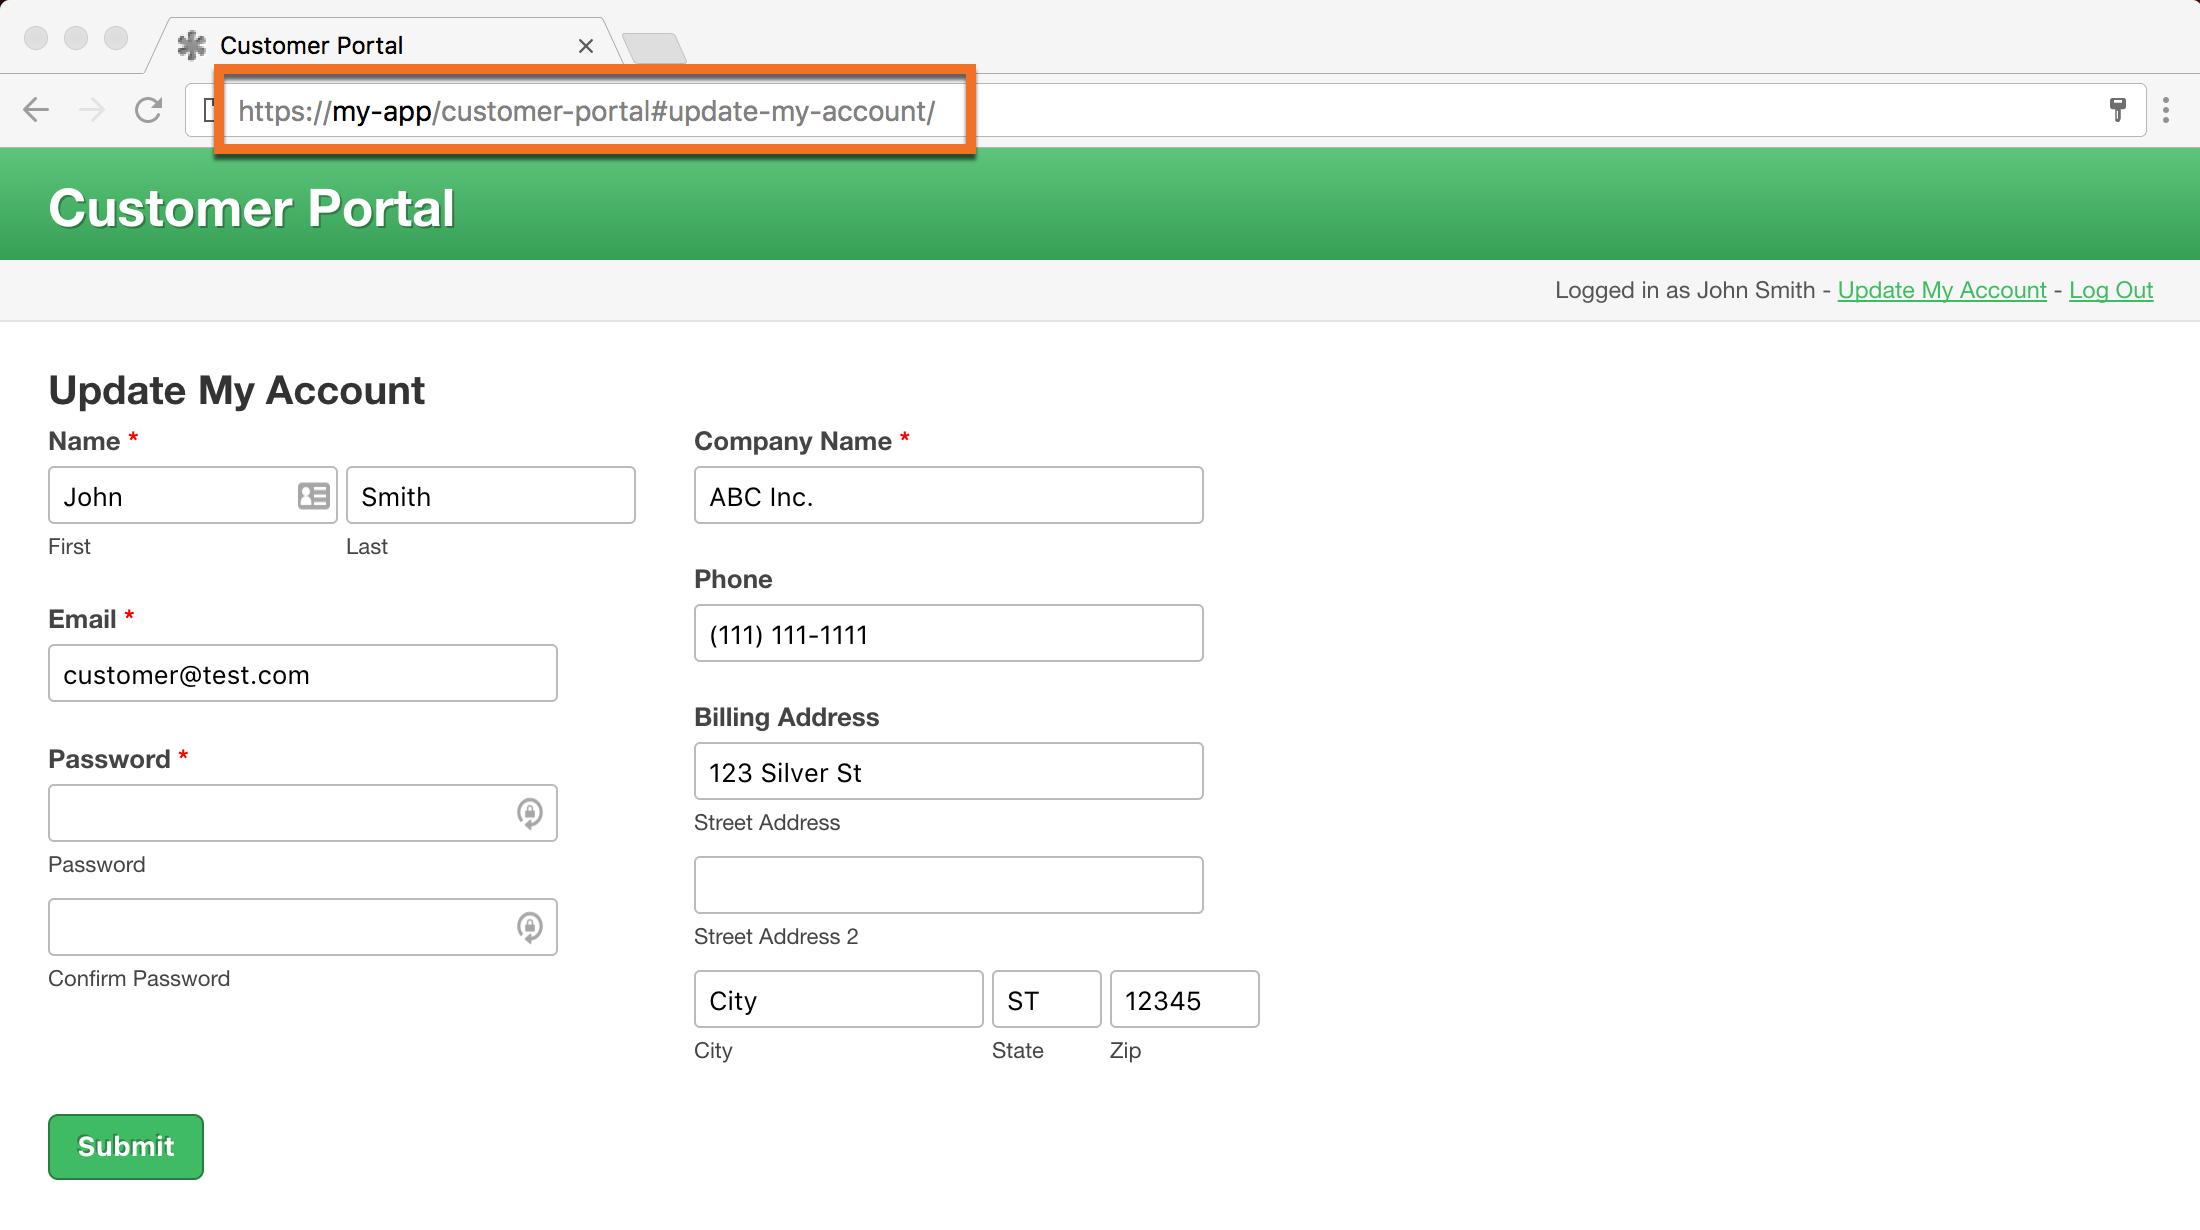Click password manager icon in Password field
This screenshot has width=2200, height=1230.
529,813
